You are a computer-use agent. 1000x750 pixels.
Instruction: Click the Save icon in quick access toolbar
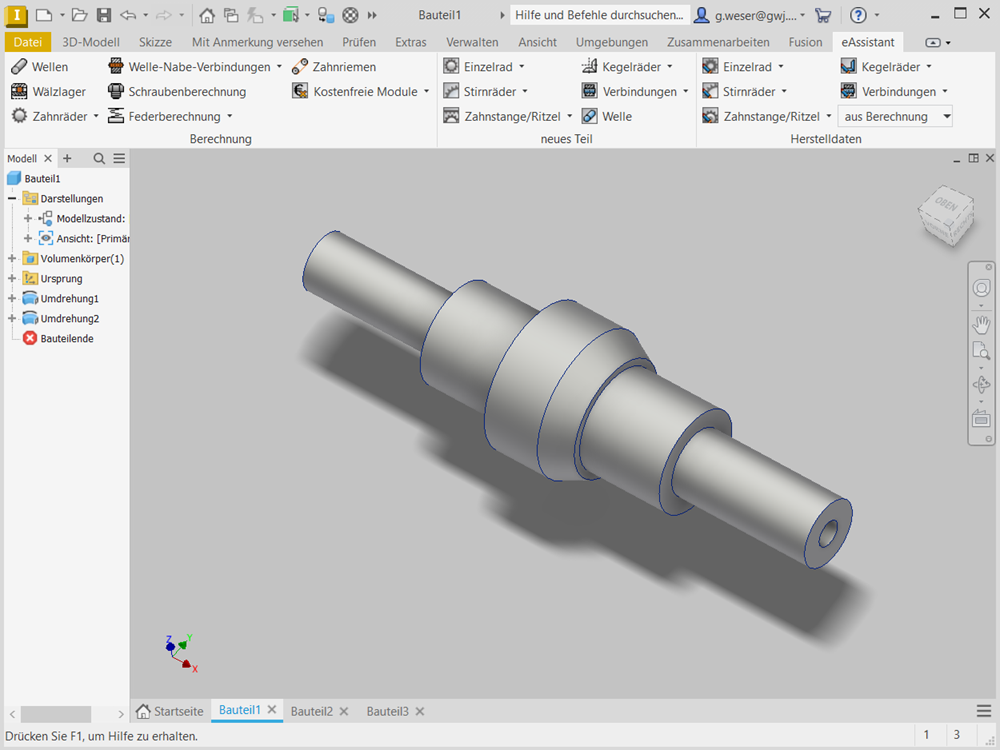coord(104,15)
